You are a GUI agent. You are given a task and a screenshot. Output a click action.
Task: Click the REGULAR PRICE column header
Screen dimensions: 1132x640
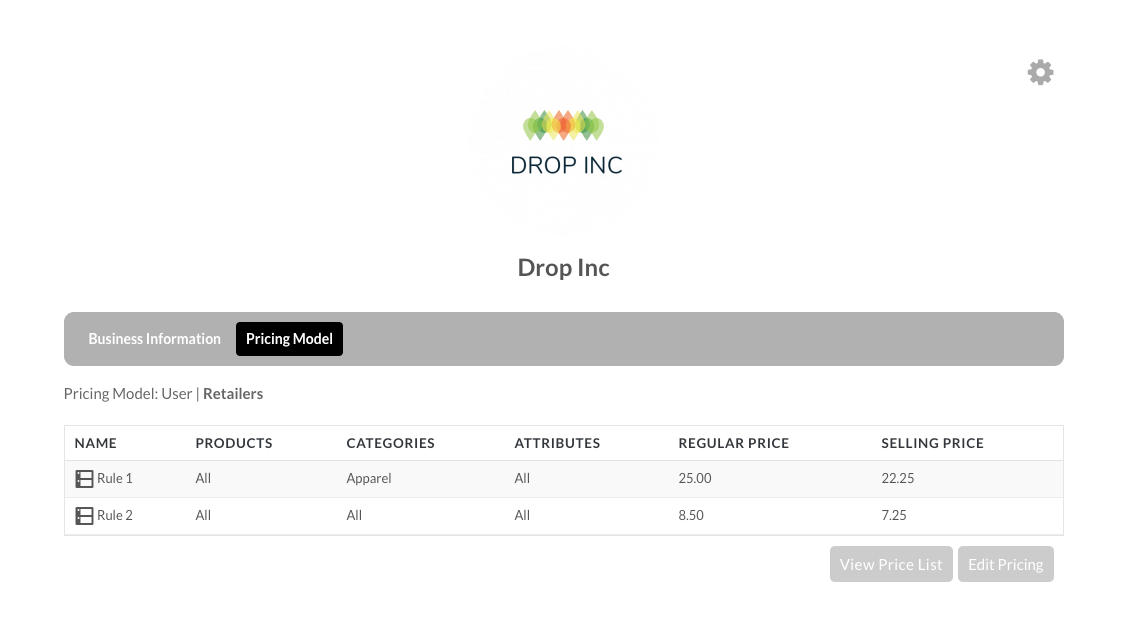[x=733, y=443]
